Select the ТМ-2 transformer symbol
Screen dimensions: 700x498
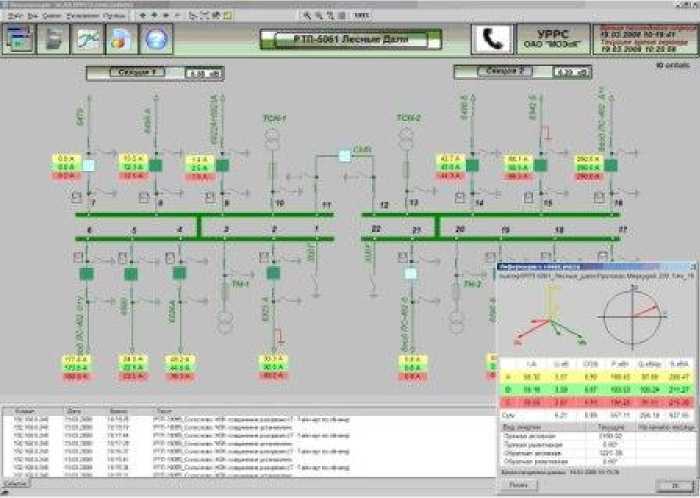(456, 322)
